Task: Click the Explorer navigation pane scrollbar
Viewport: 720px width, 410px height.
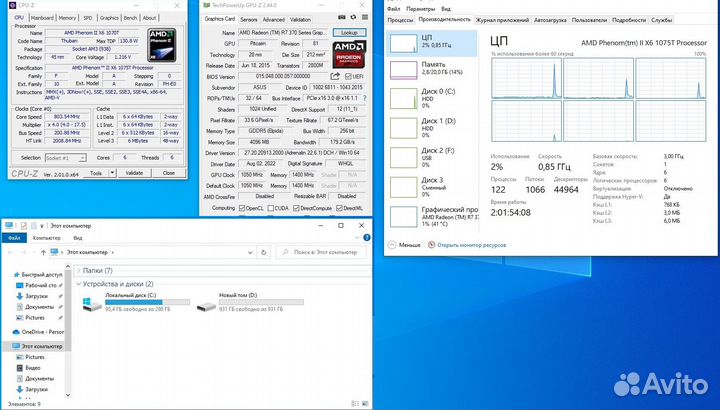Action: [x=68, y=309]
